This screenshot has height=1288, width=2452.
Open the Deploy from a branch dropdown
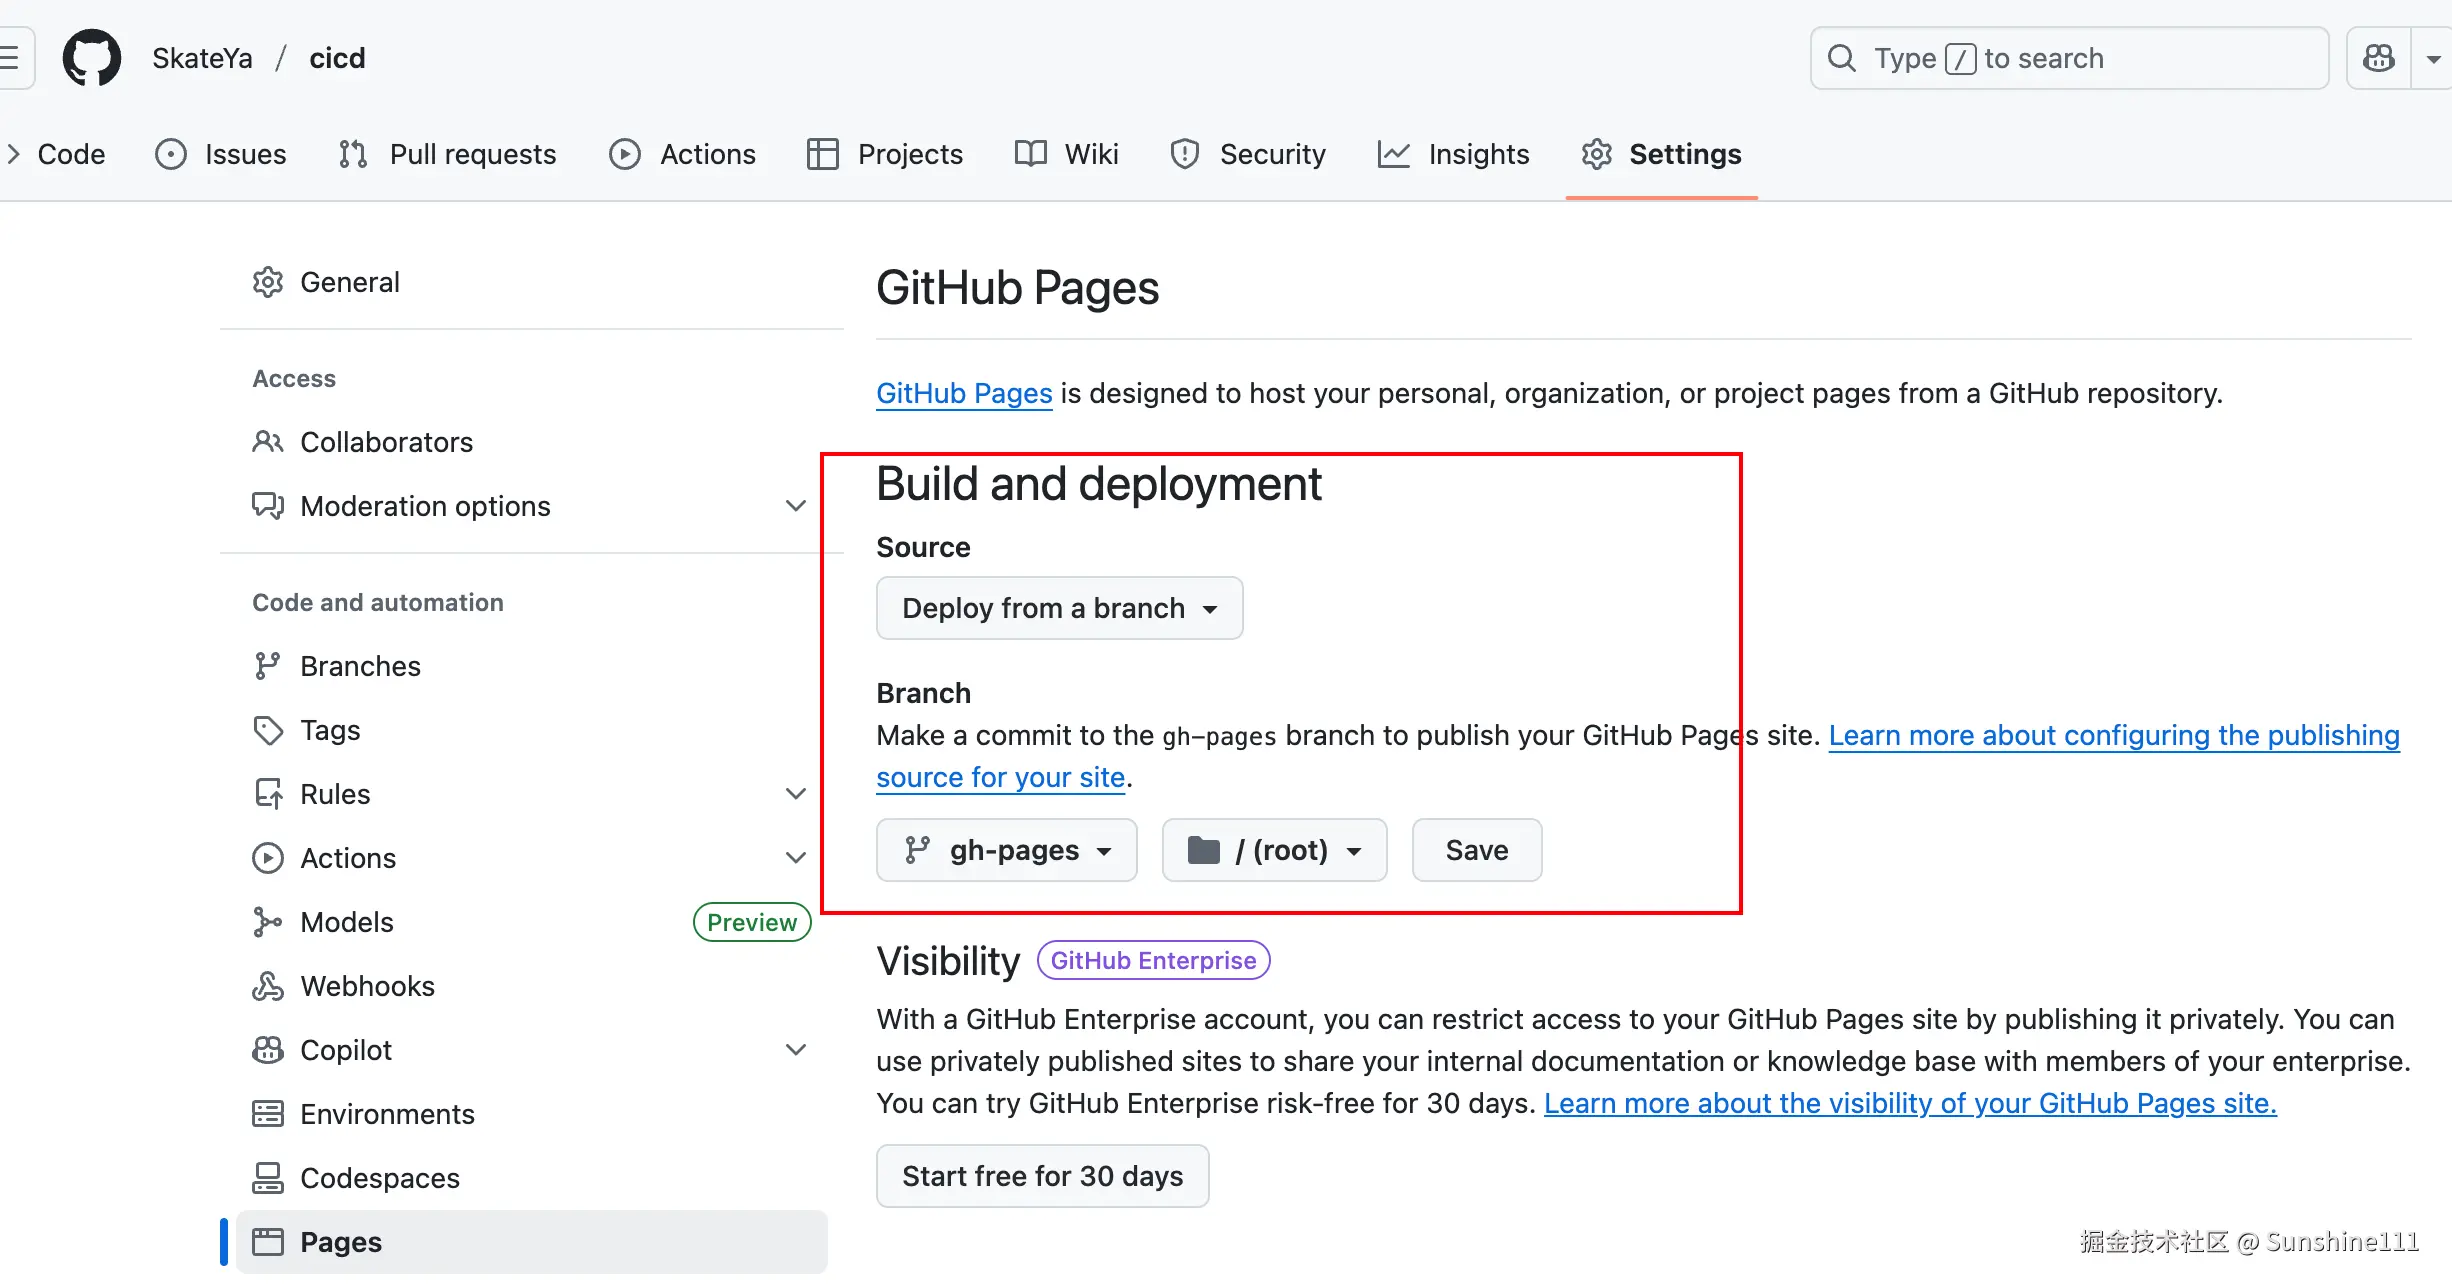click(1059, 608)
